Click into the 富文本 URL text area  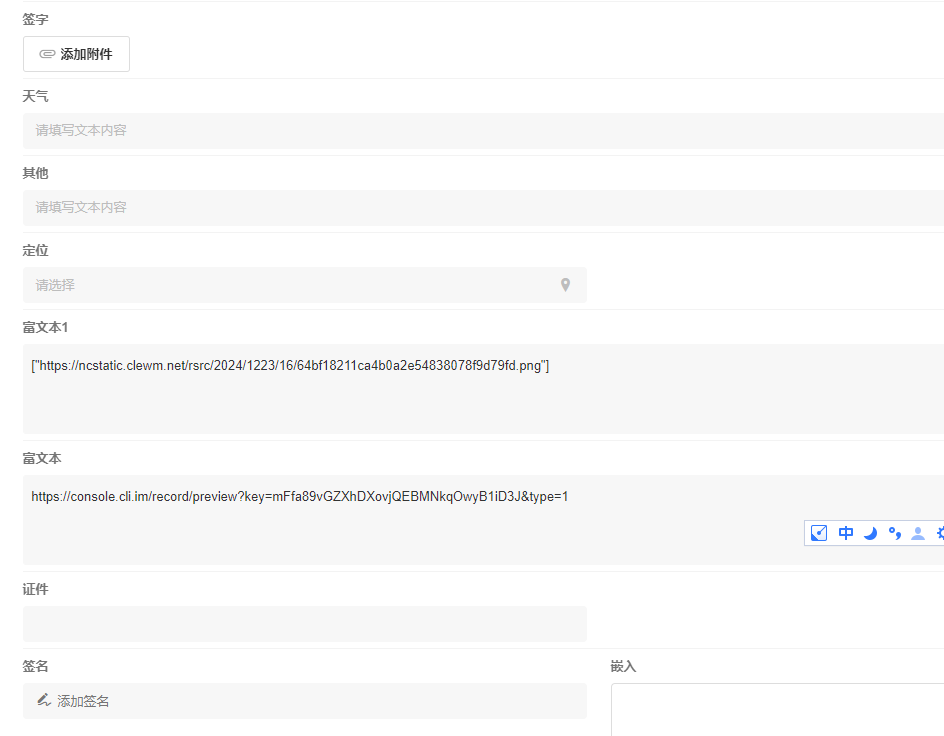point(400,535)
